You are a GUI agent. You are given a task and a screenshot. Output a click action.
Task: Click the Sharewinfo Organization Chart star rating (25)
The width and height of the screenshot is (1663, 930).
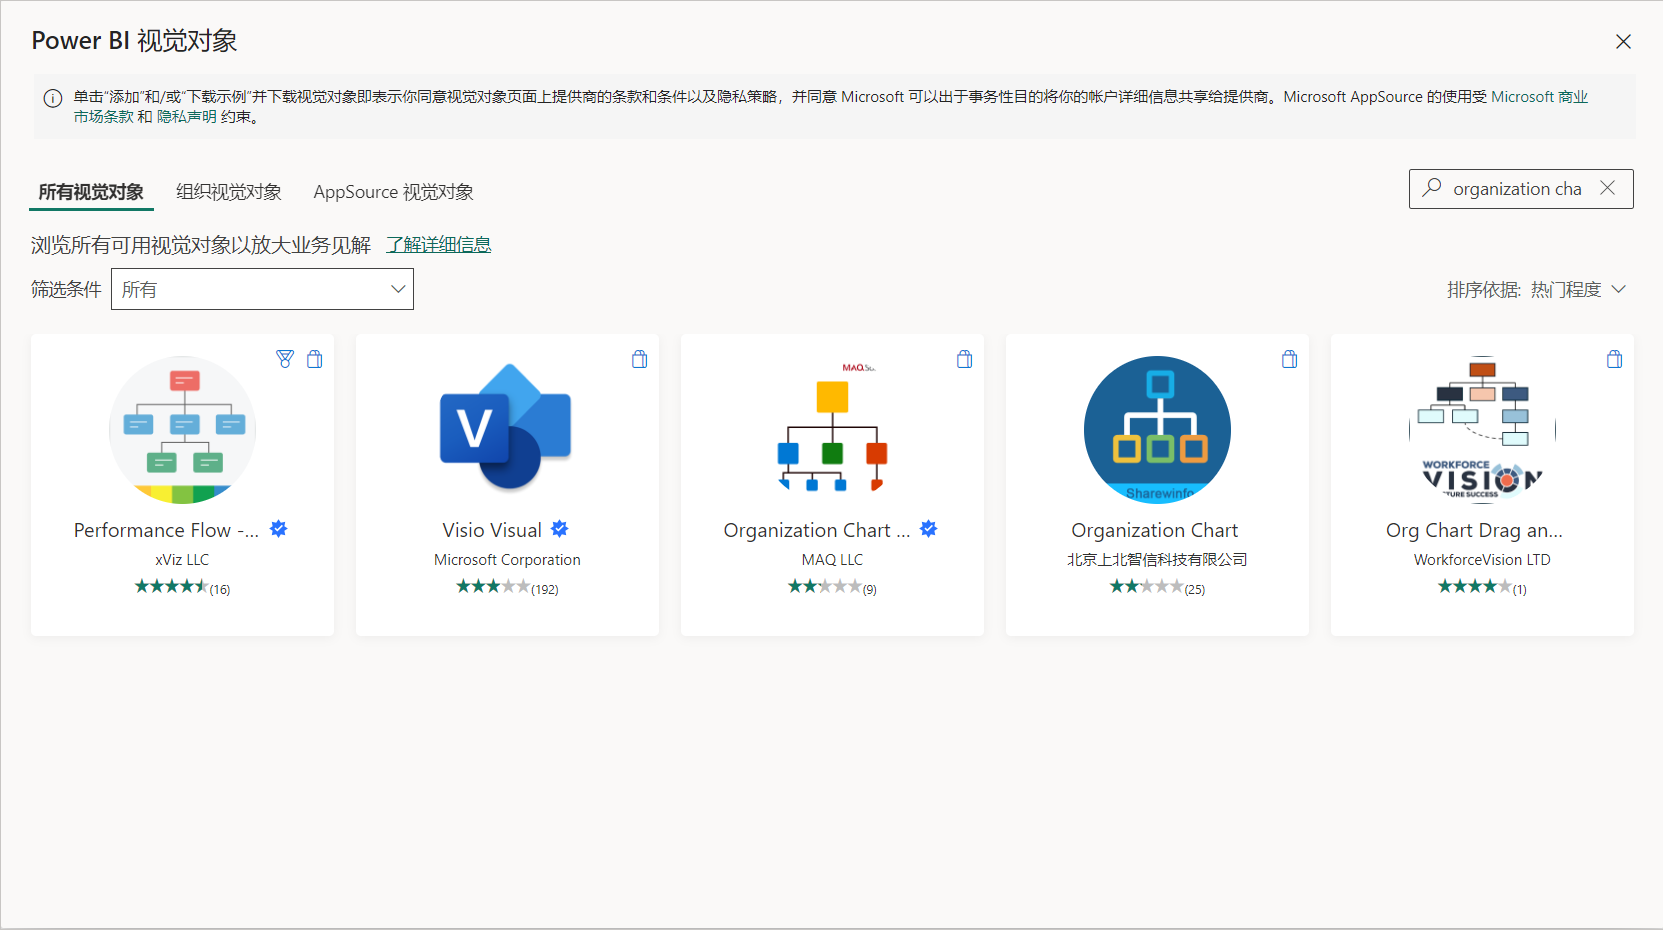[x=1157, y=587]
